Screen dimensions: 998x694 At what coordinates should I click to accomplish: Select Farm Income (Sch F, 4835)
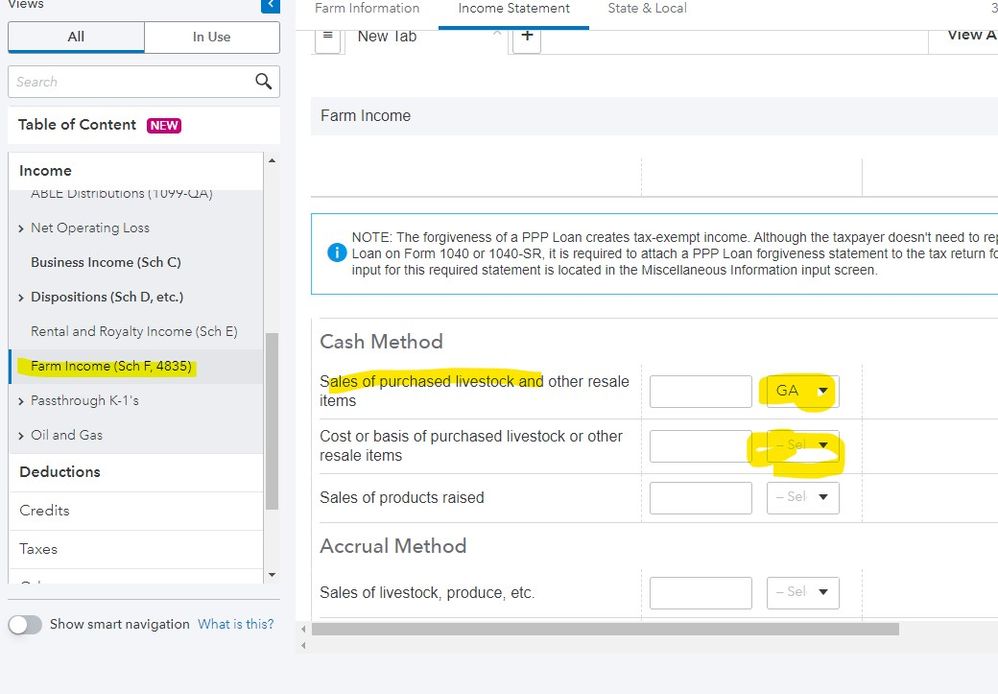(111, 366)
